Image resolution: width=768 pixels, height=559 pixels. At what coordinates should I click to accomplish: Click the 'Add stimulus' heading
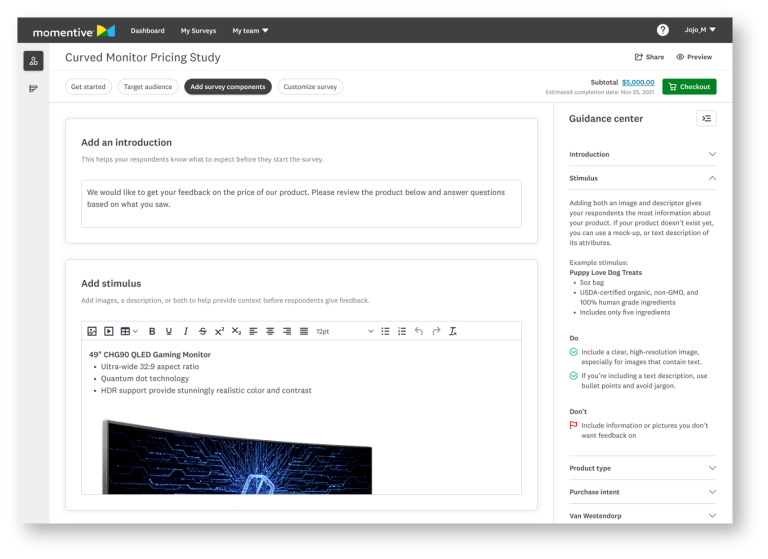pyautogui.click(x=111, y=284)
